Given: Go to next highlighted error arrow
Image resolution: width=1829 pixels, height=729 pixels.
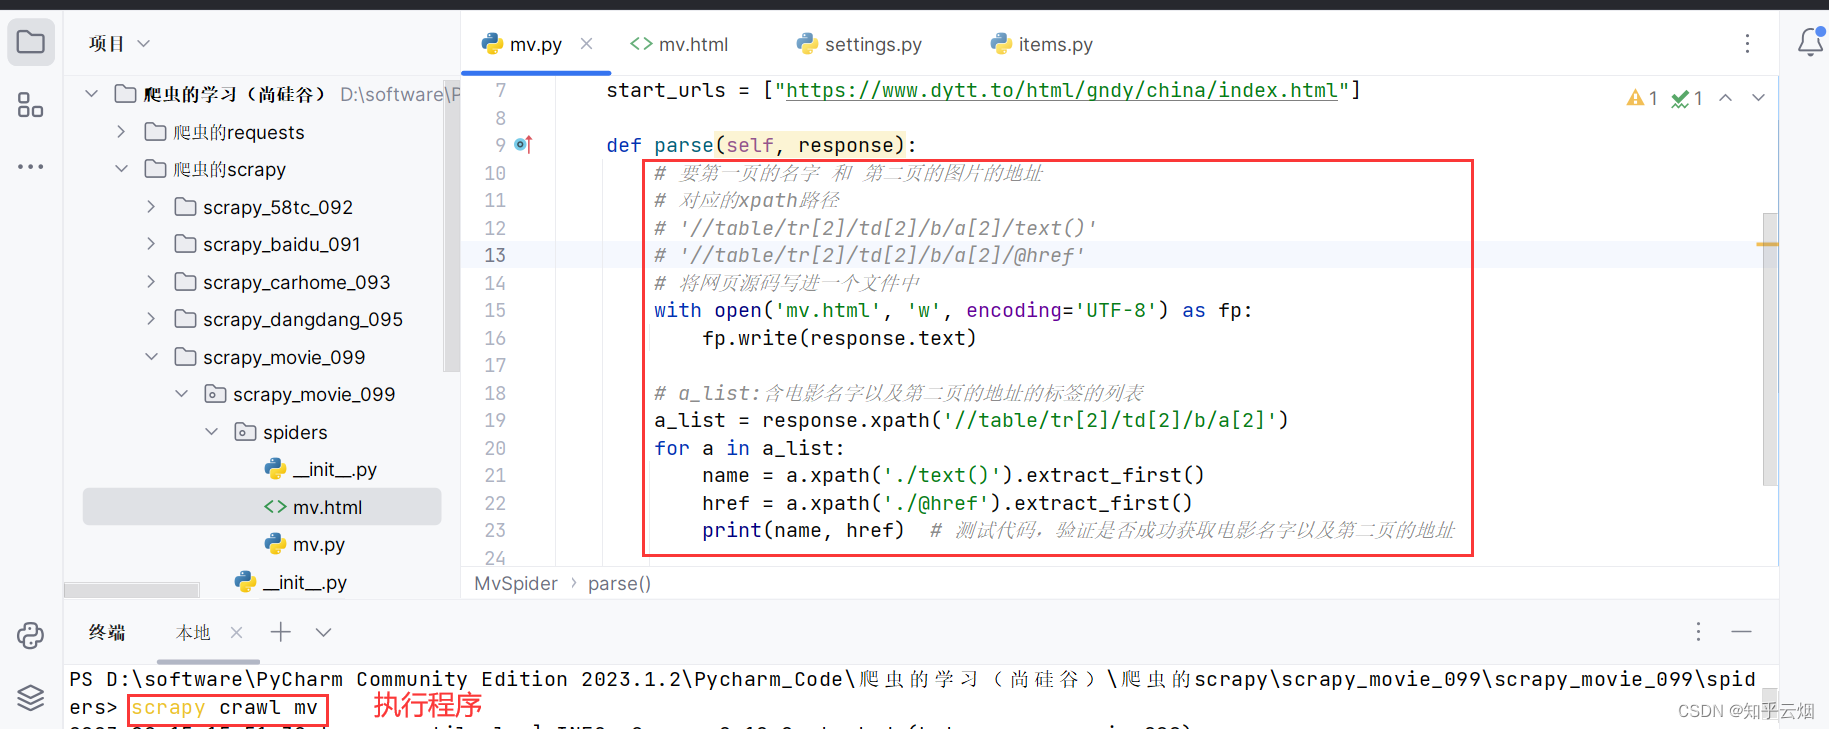Looking at the screenshot, I should point(1758,98).
